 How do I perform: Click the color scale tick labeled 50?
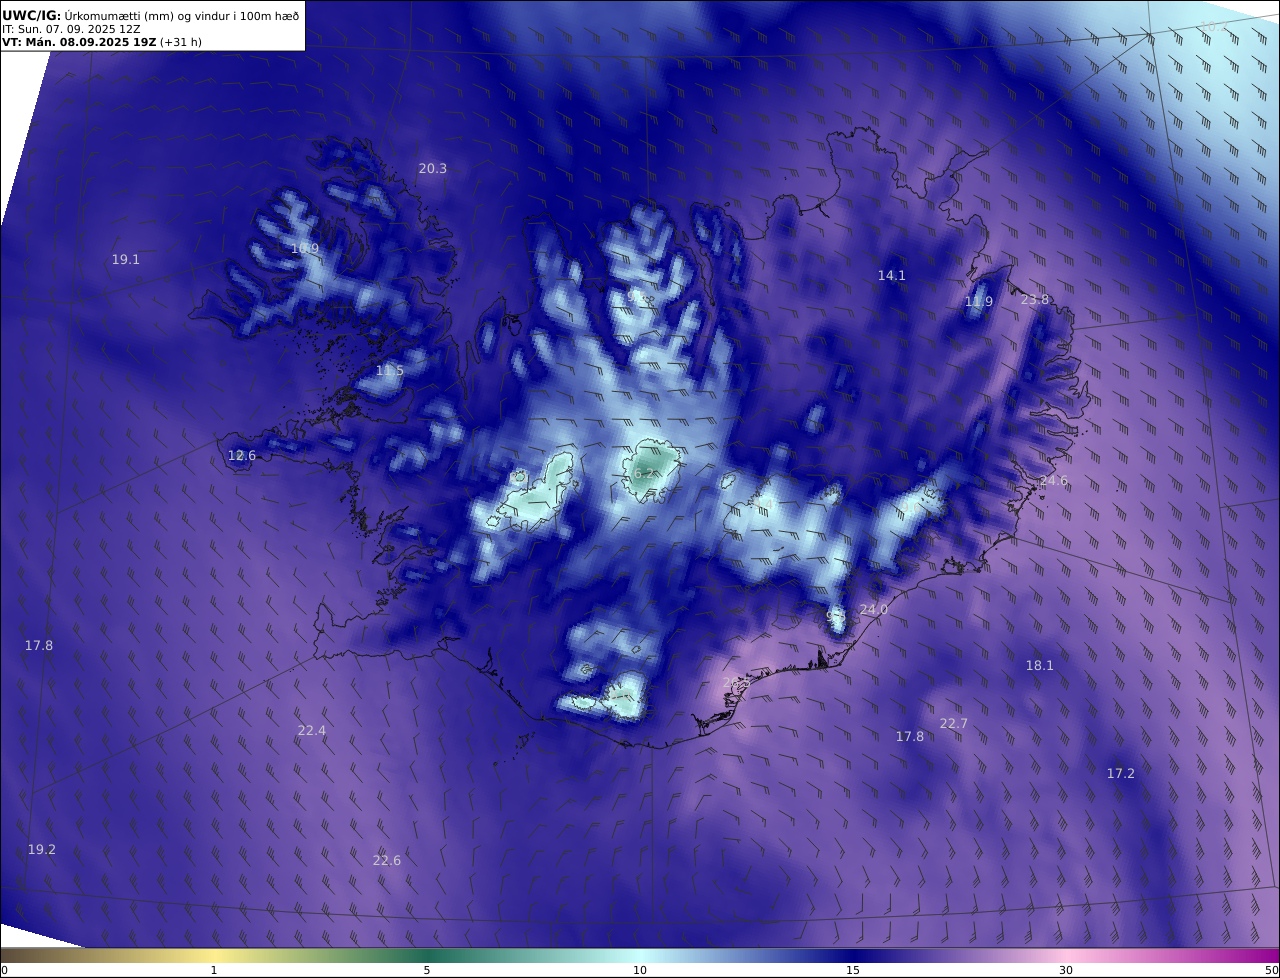1272,970
